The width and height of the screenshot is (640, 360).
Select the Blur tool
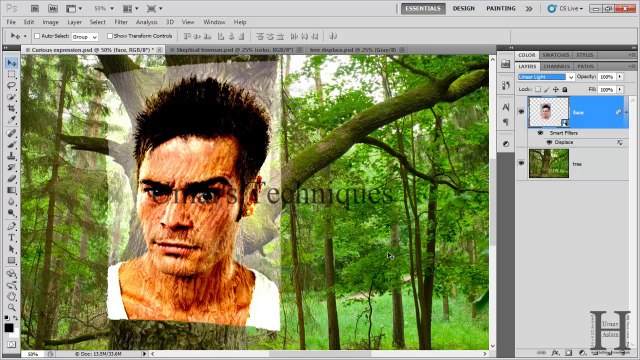coord(11,202)
